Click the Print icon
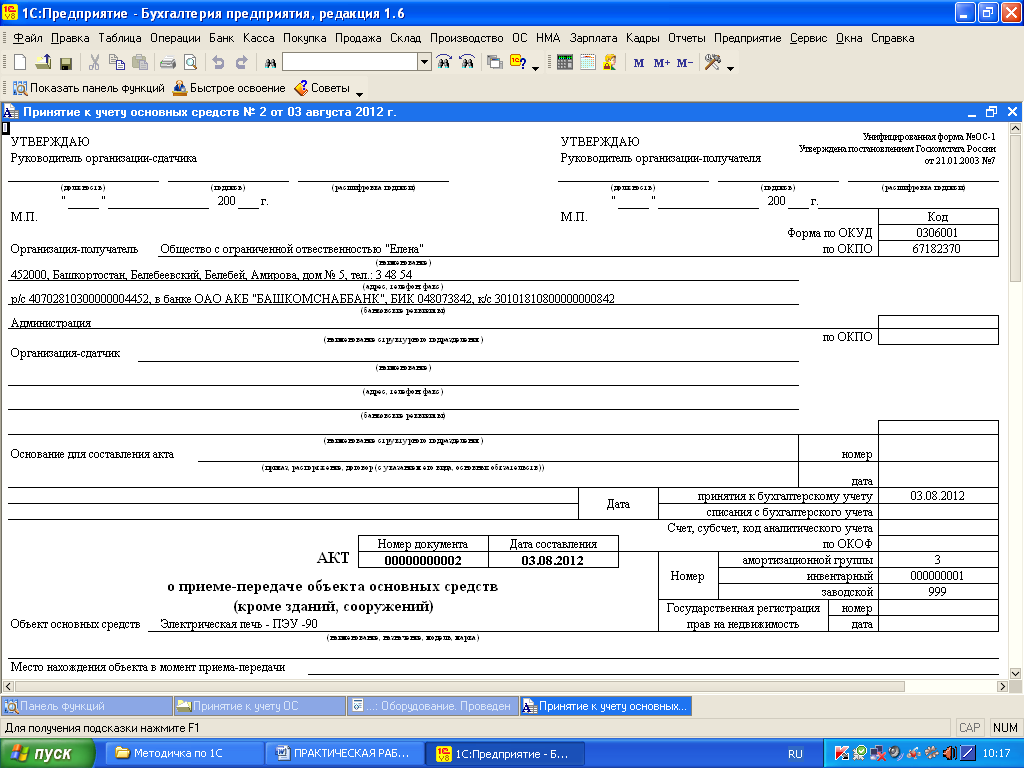Screen dimensions: 1024x768 168,63
